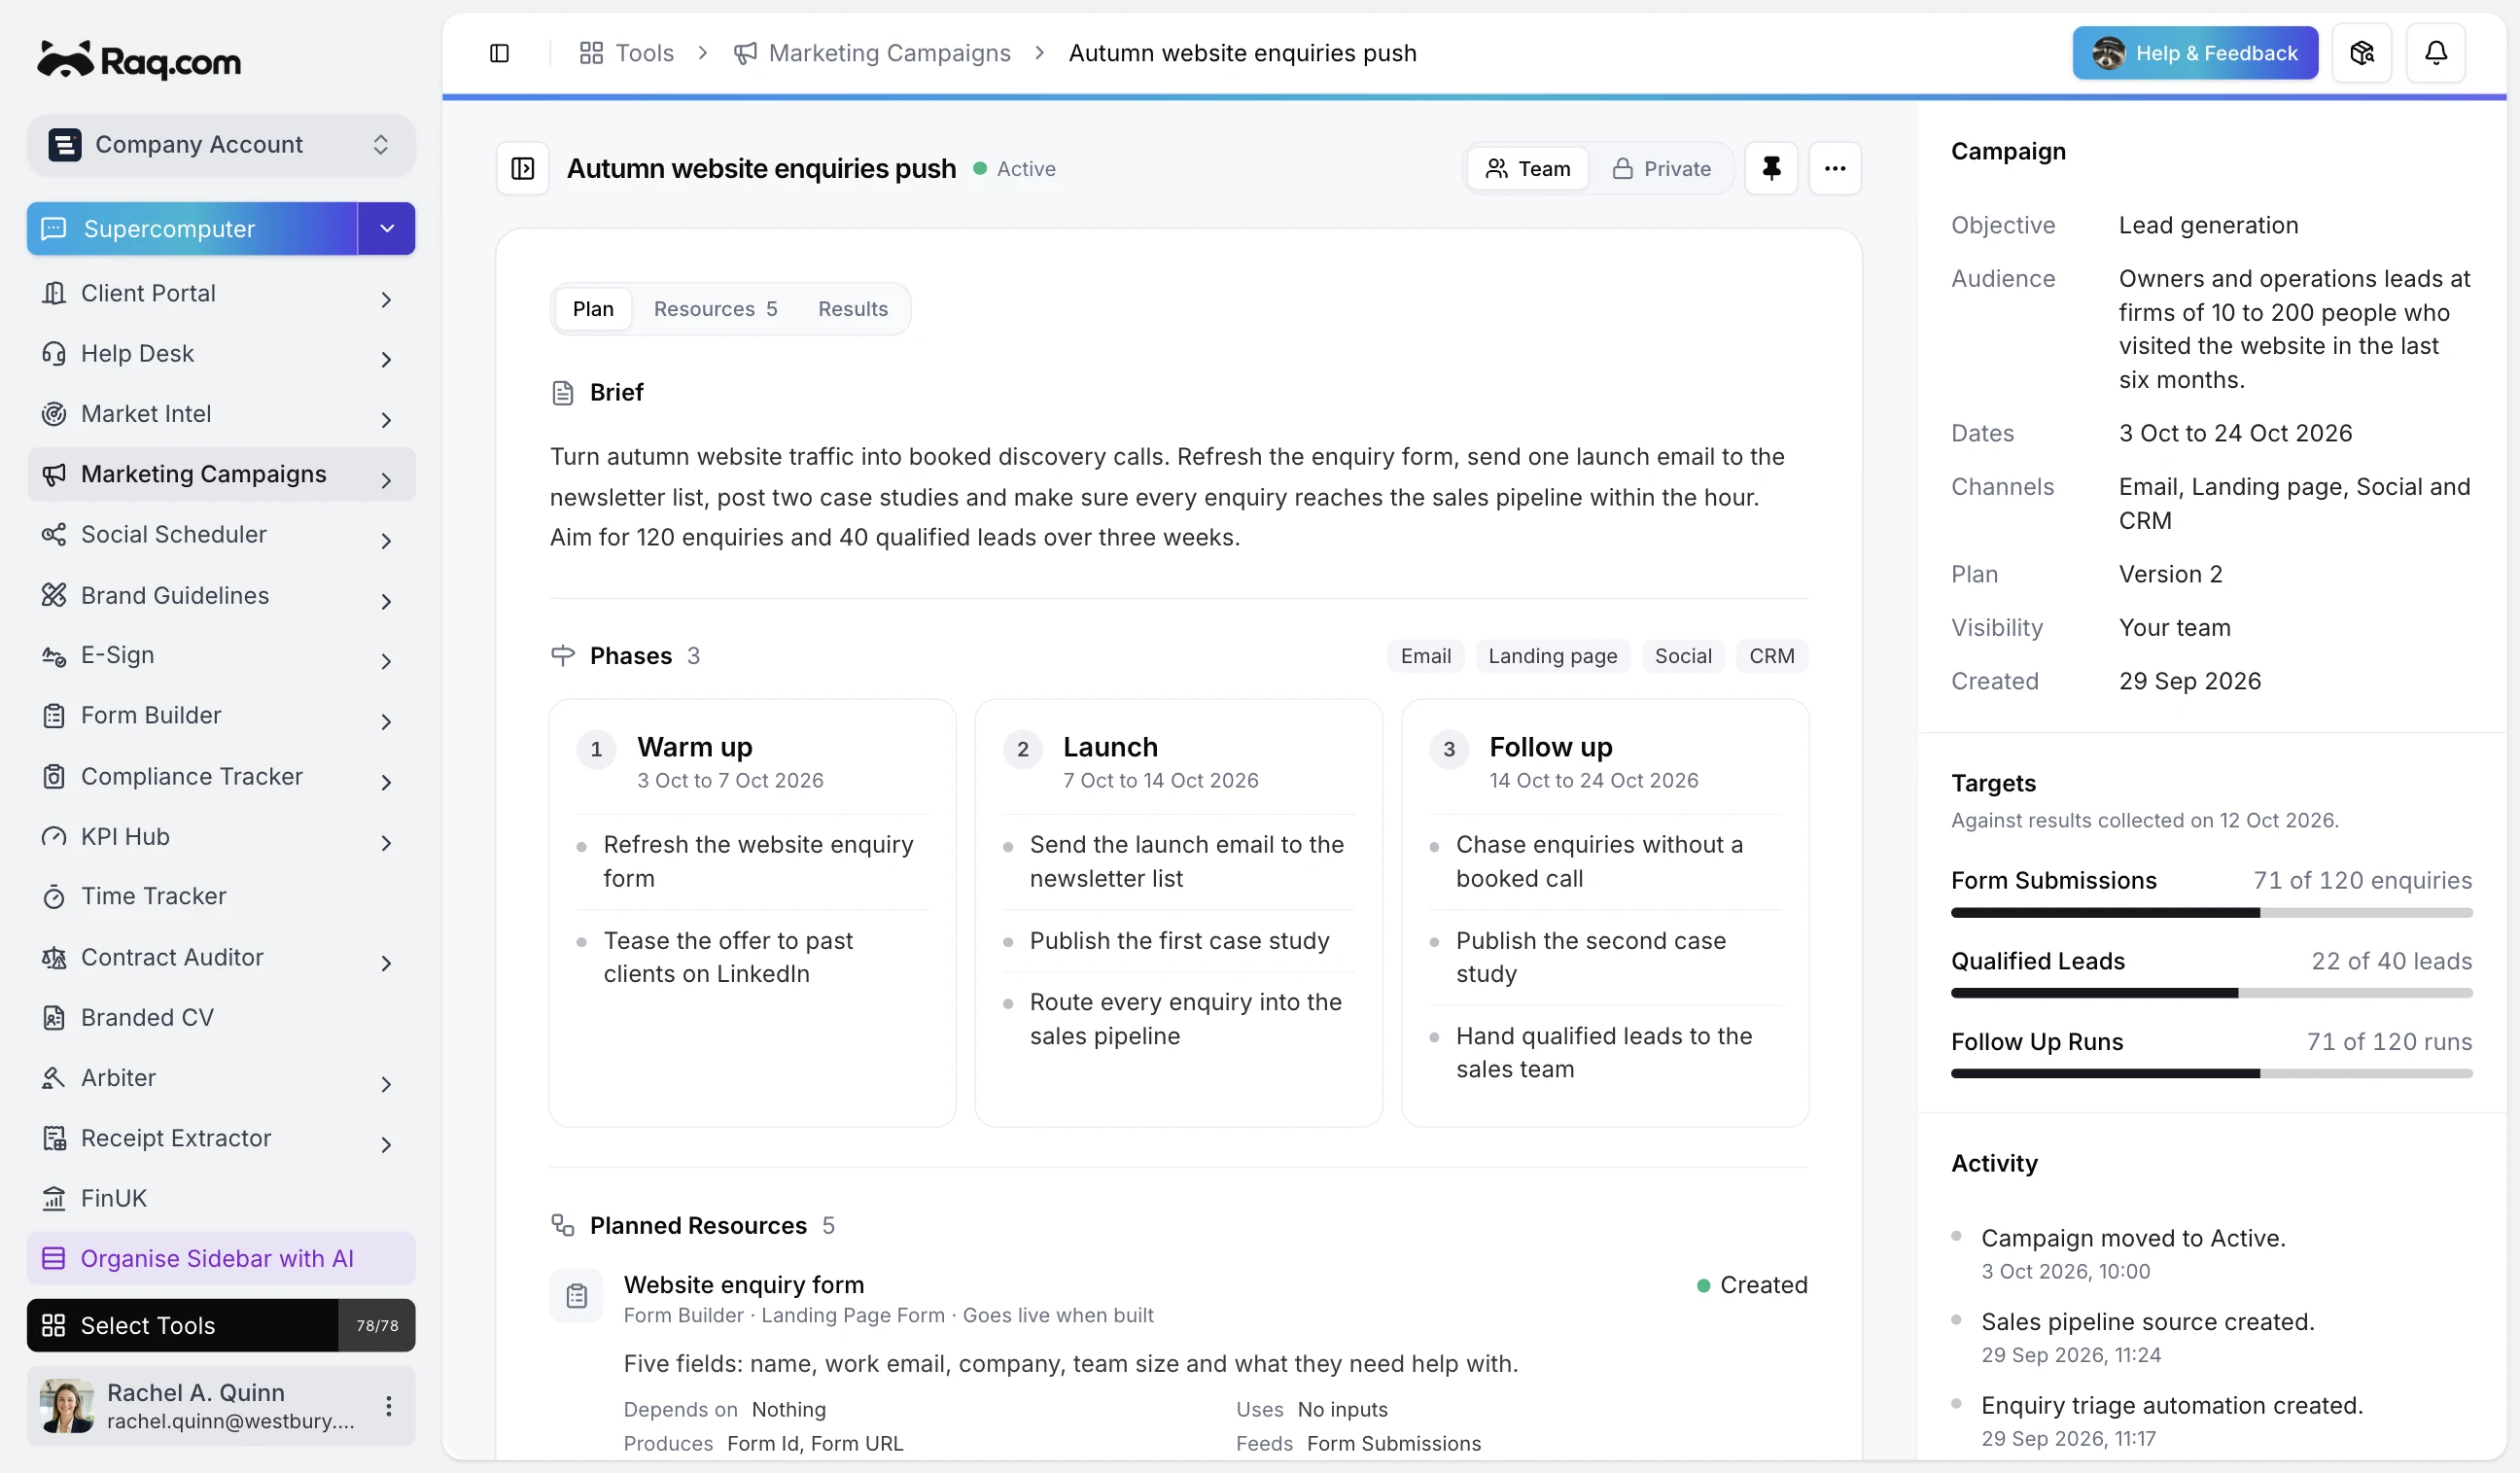This screenshot has height=1473, width=2520.
Task: Open Branded CV tool
Action: (x=221, y=1017)
